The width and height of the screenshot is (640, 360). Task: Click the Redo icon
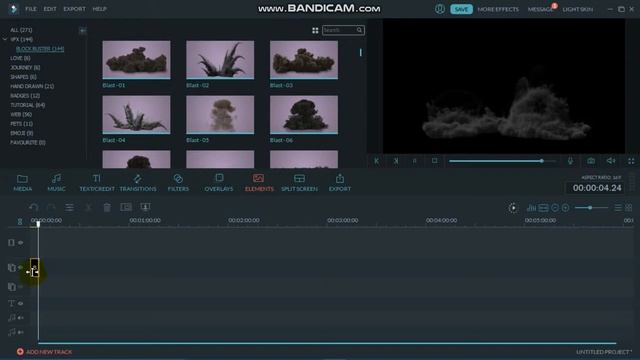[x=51, y=207]
